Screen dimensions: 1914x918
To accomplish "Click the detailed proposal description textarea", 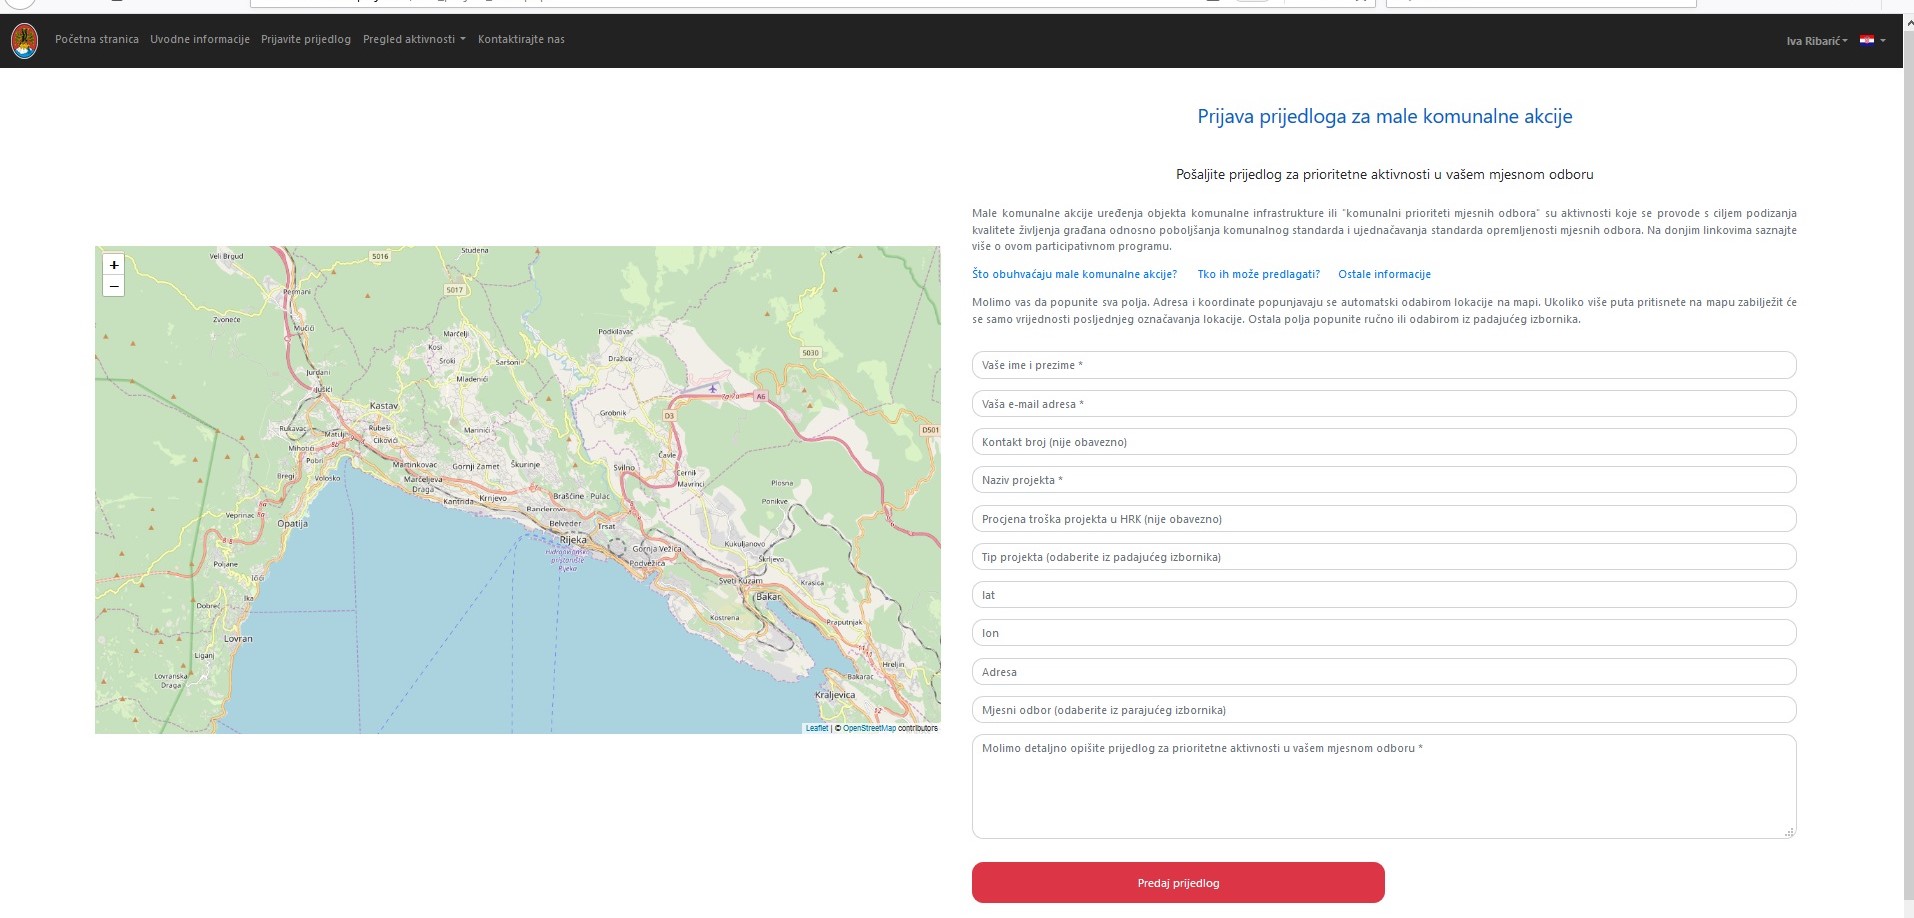I will pos(1384,787).
